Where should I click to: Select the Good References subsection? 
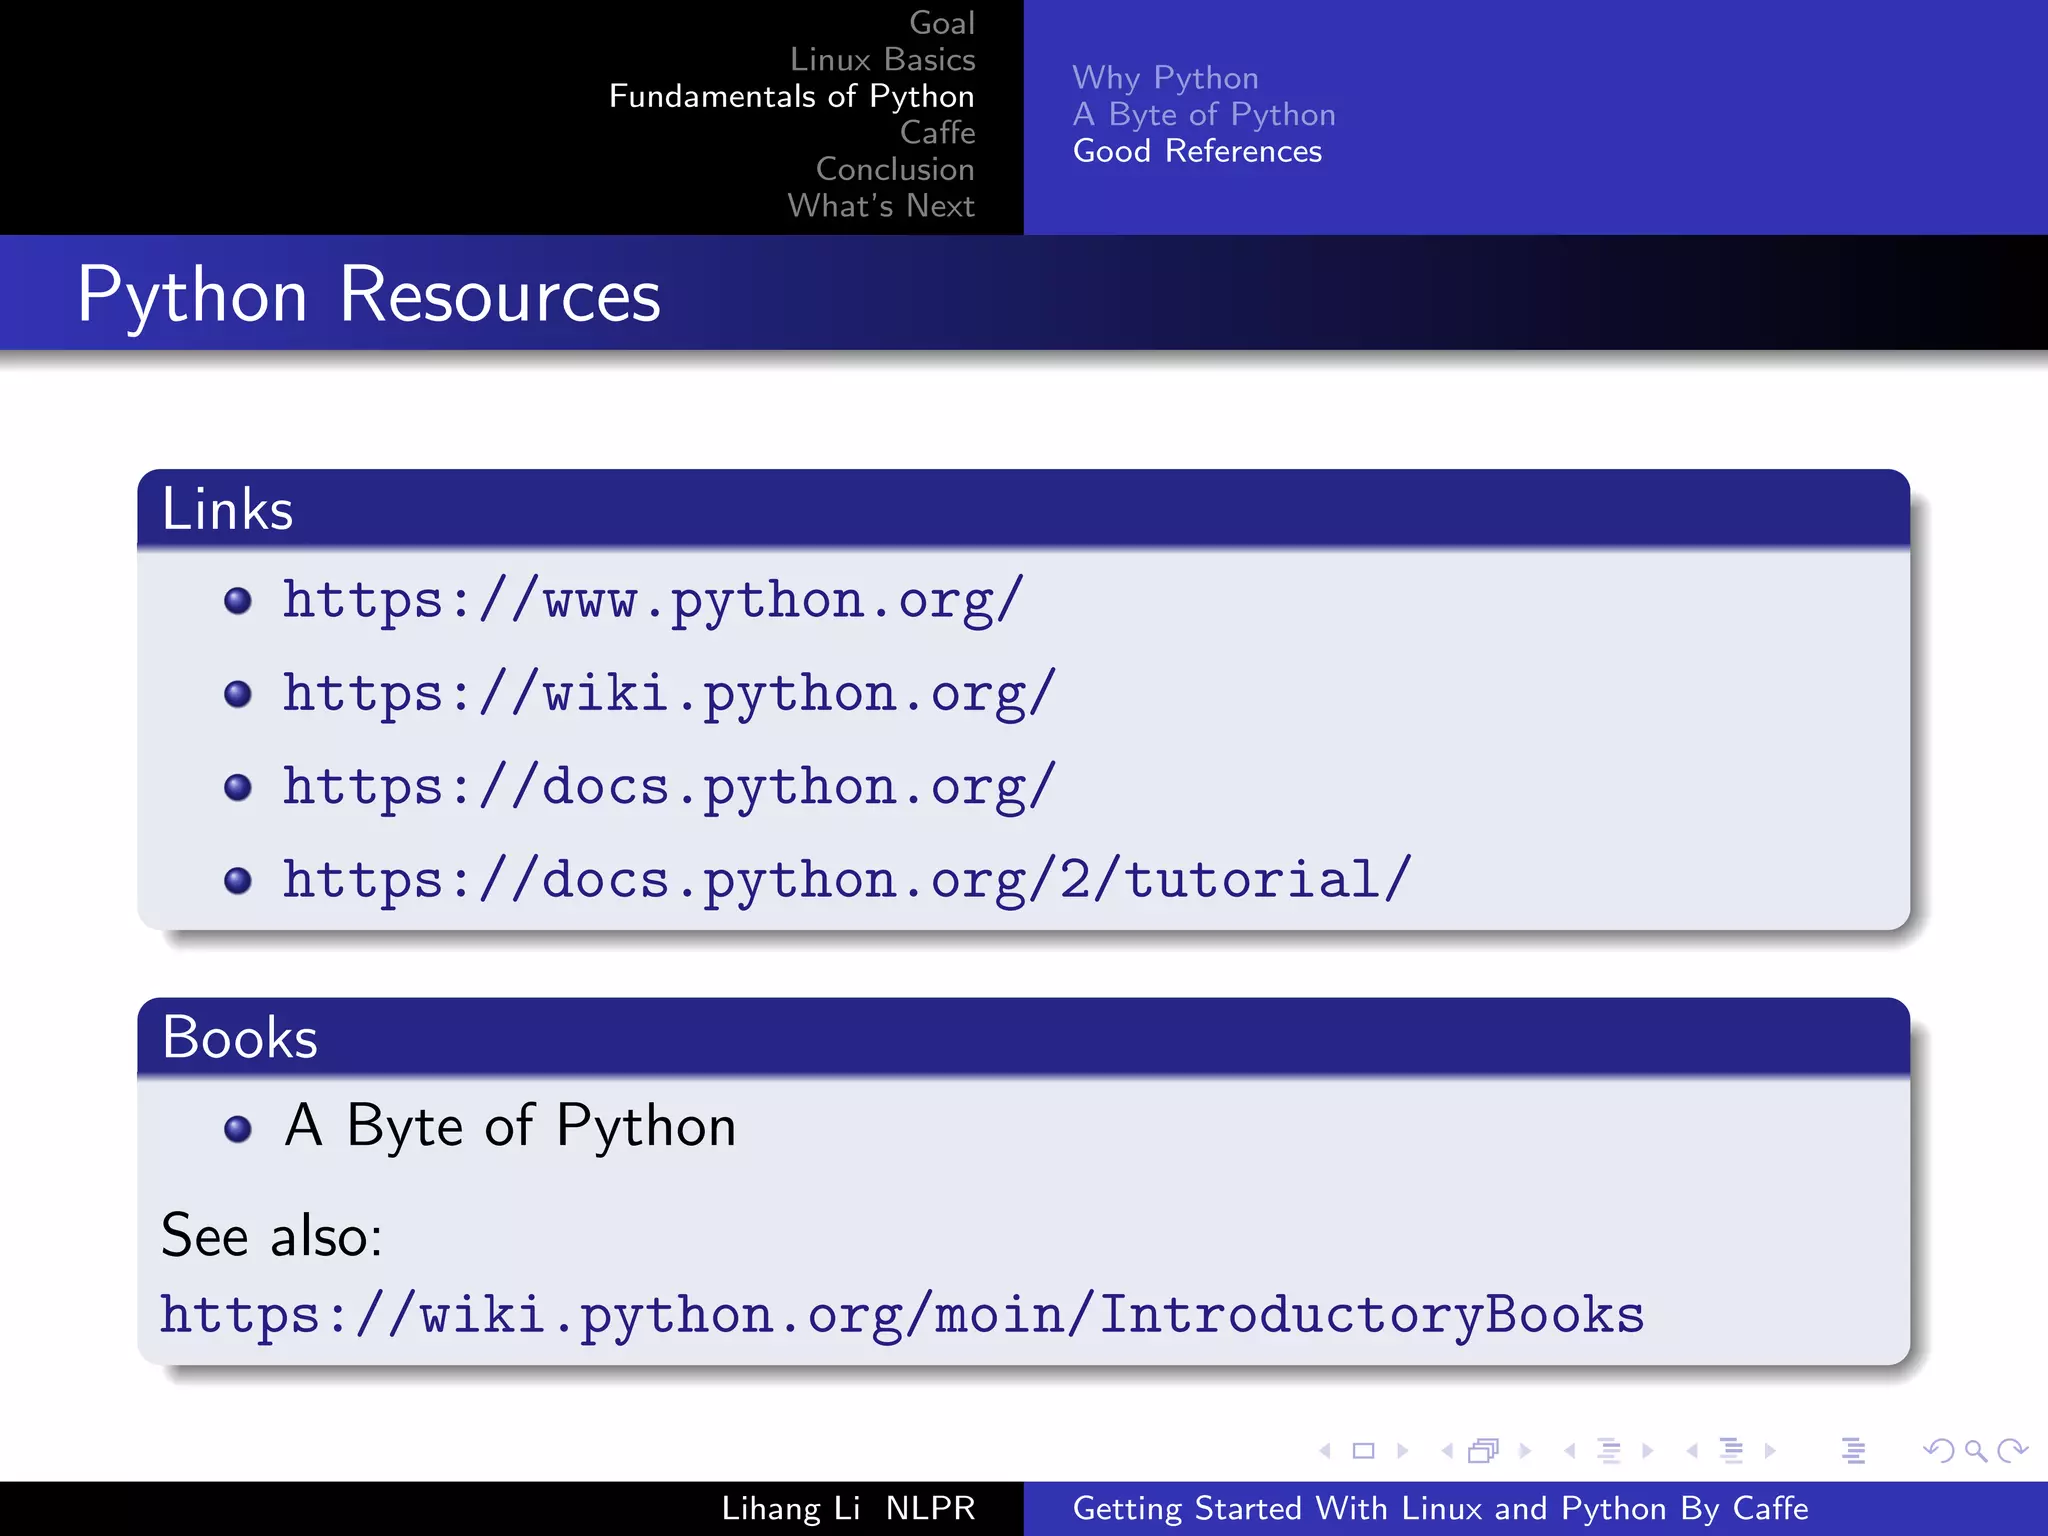click(x=1197, y=151)
